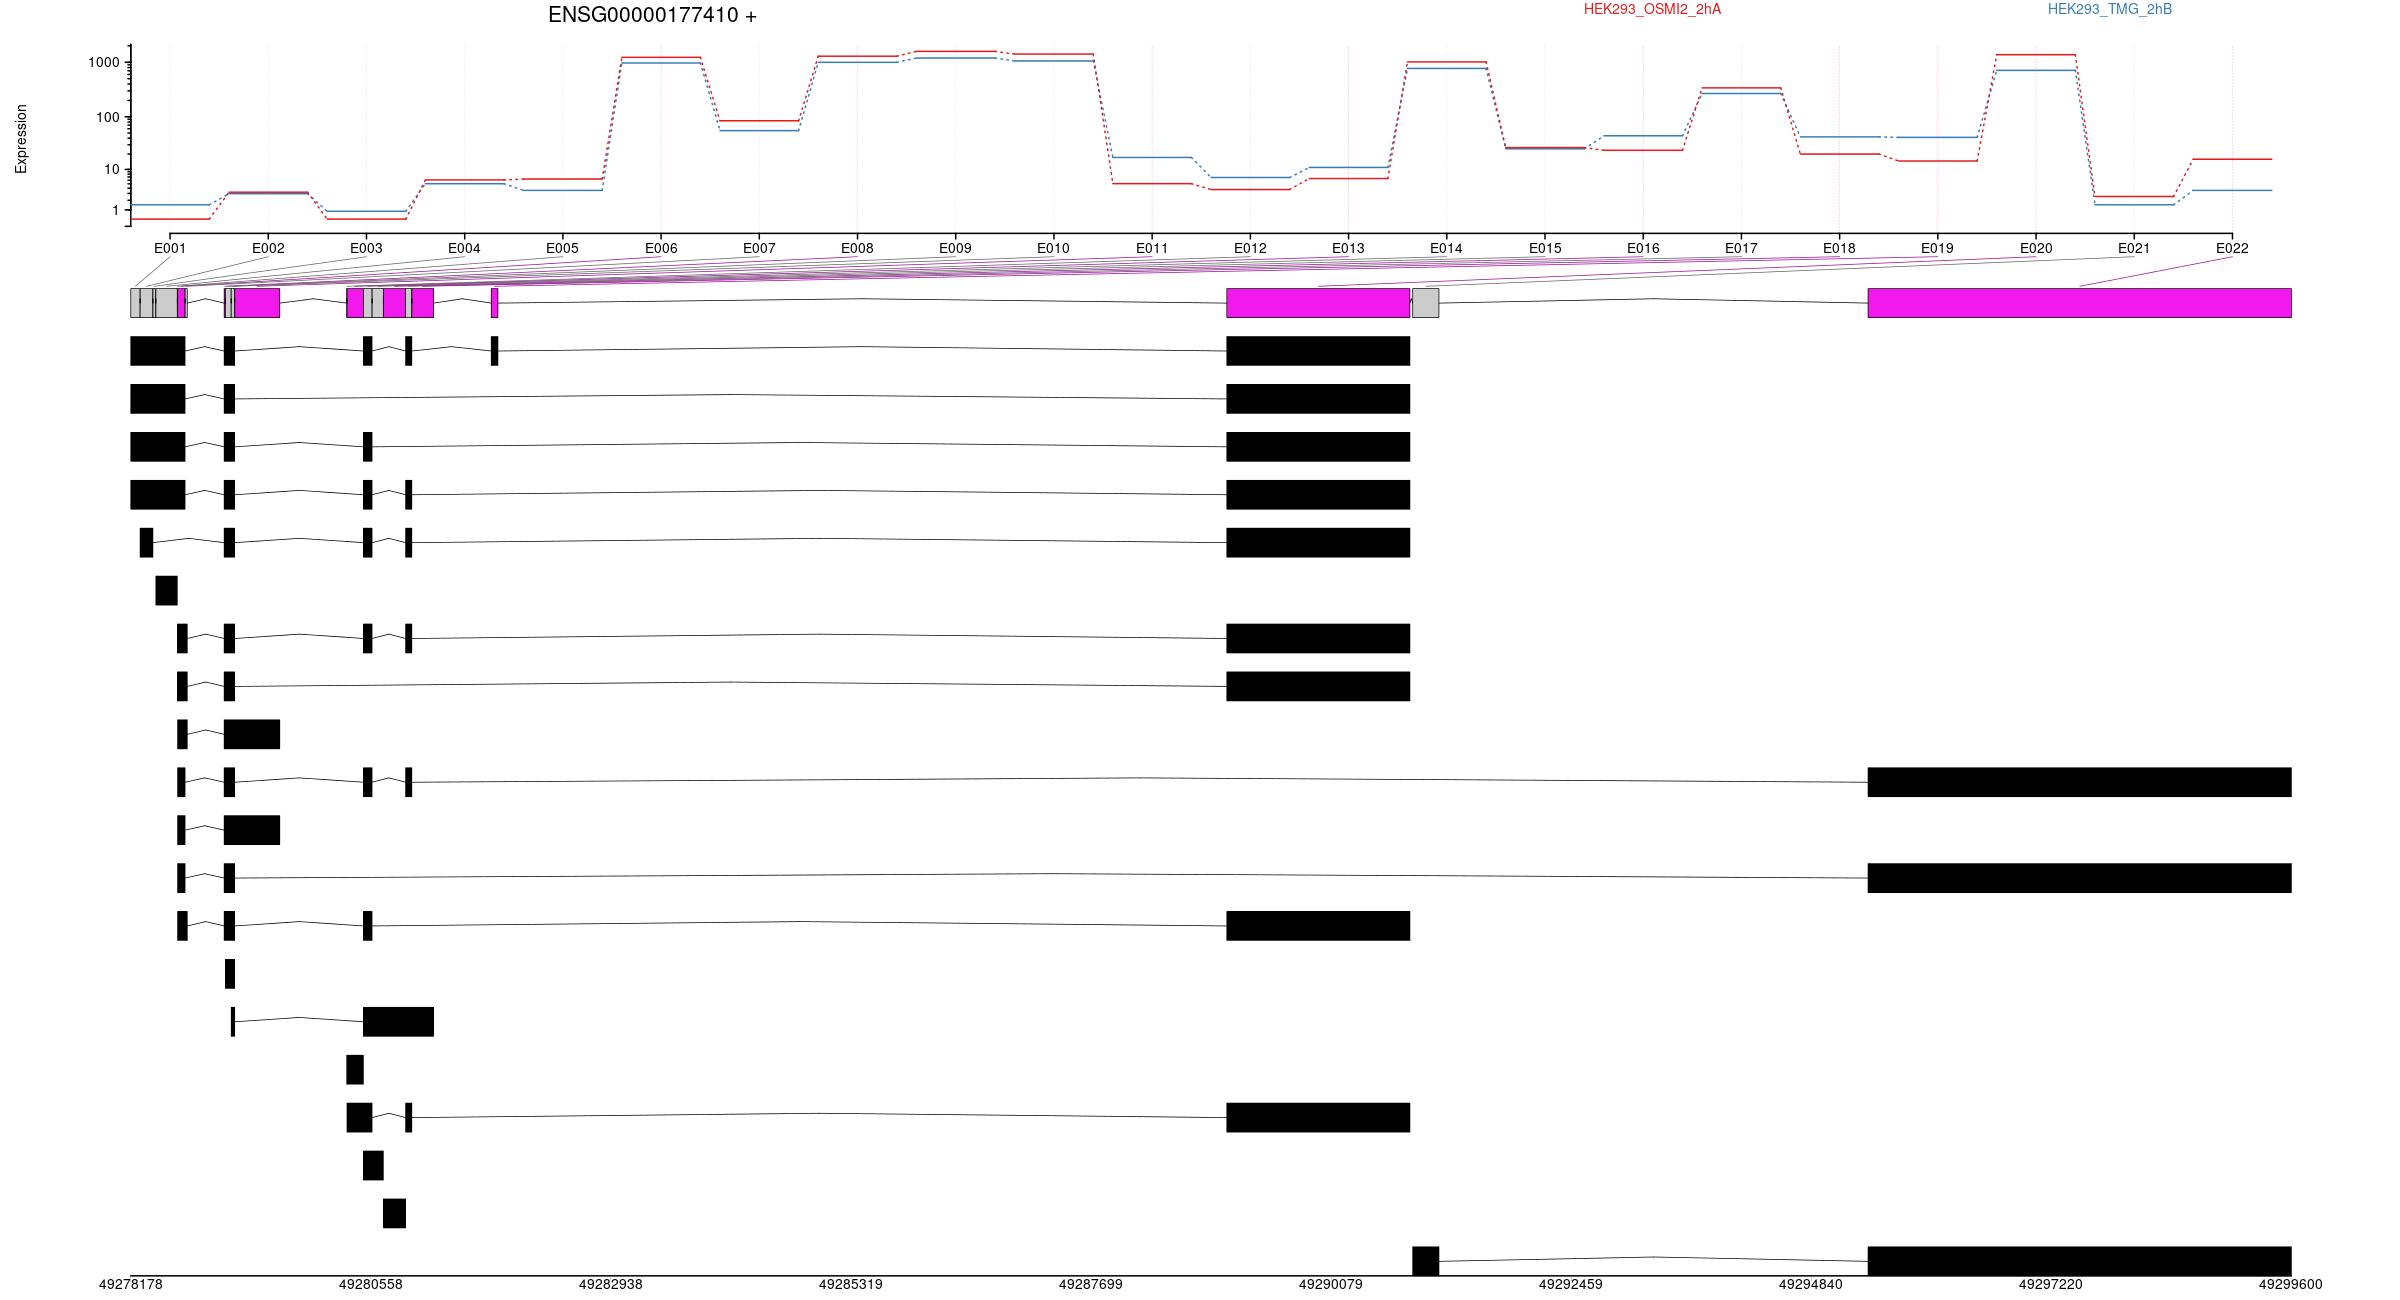Click the E014 exon bin label
This screenshot has height=1300, width=2400.
click(1446, 248)
